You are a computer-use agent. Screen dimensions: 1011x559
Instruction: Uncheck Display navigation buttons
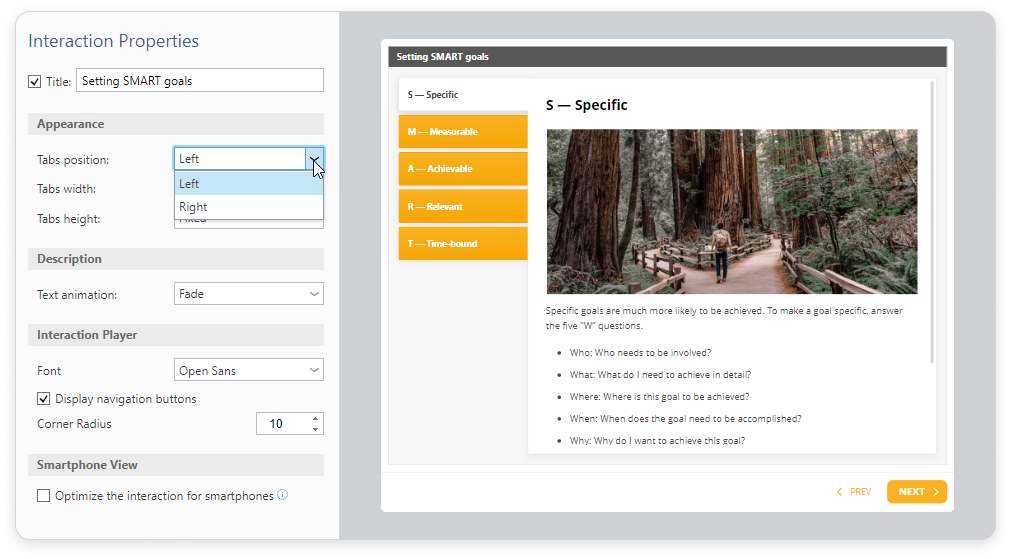(44, 399)
